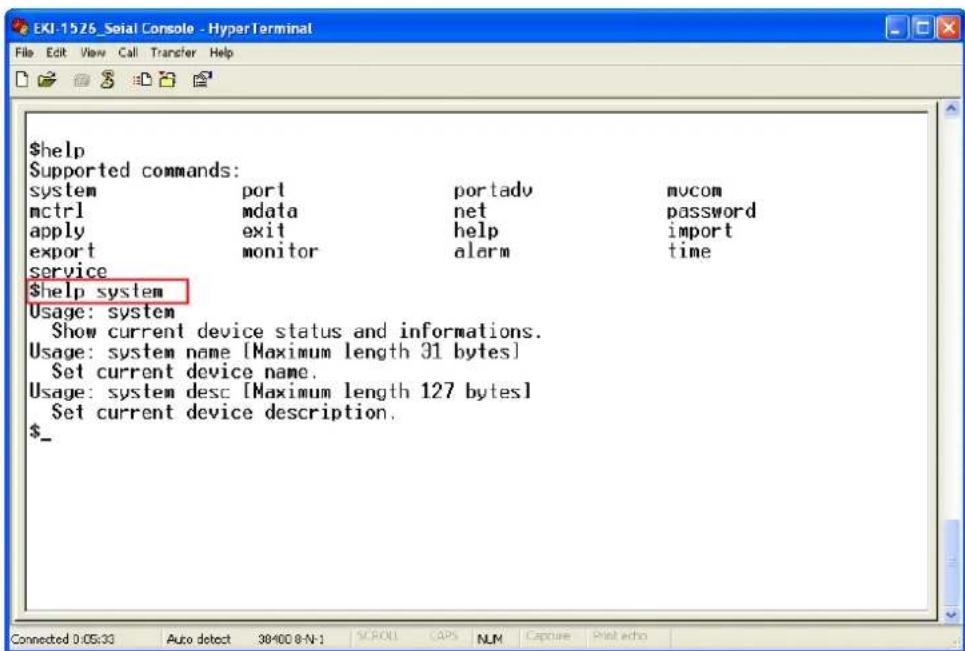Image resolution: width=965 pixels, height=651 pixels.
Task: Open the Help menu
Action: [221, 53]
